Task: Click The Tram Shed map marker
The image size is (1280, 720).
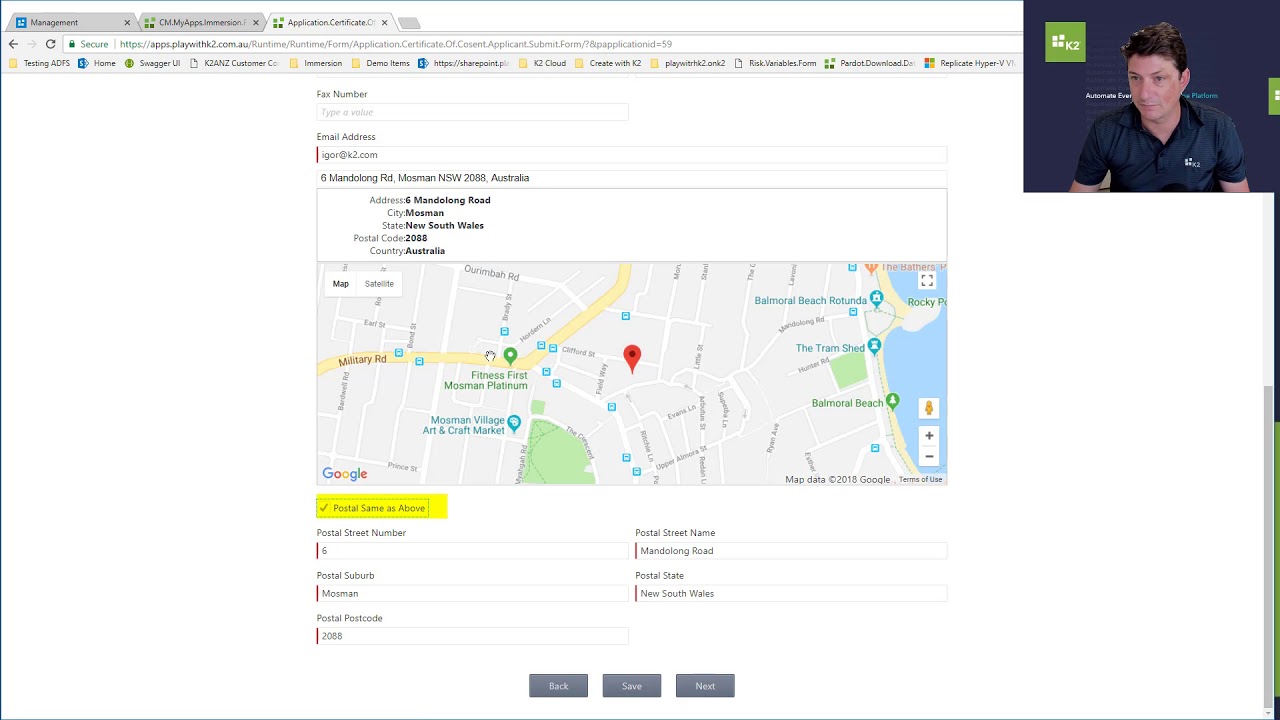Action: click(874, 346)
